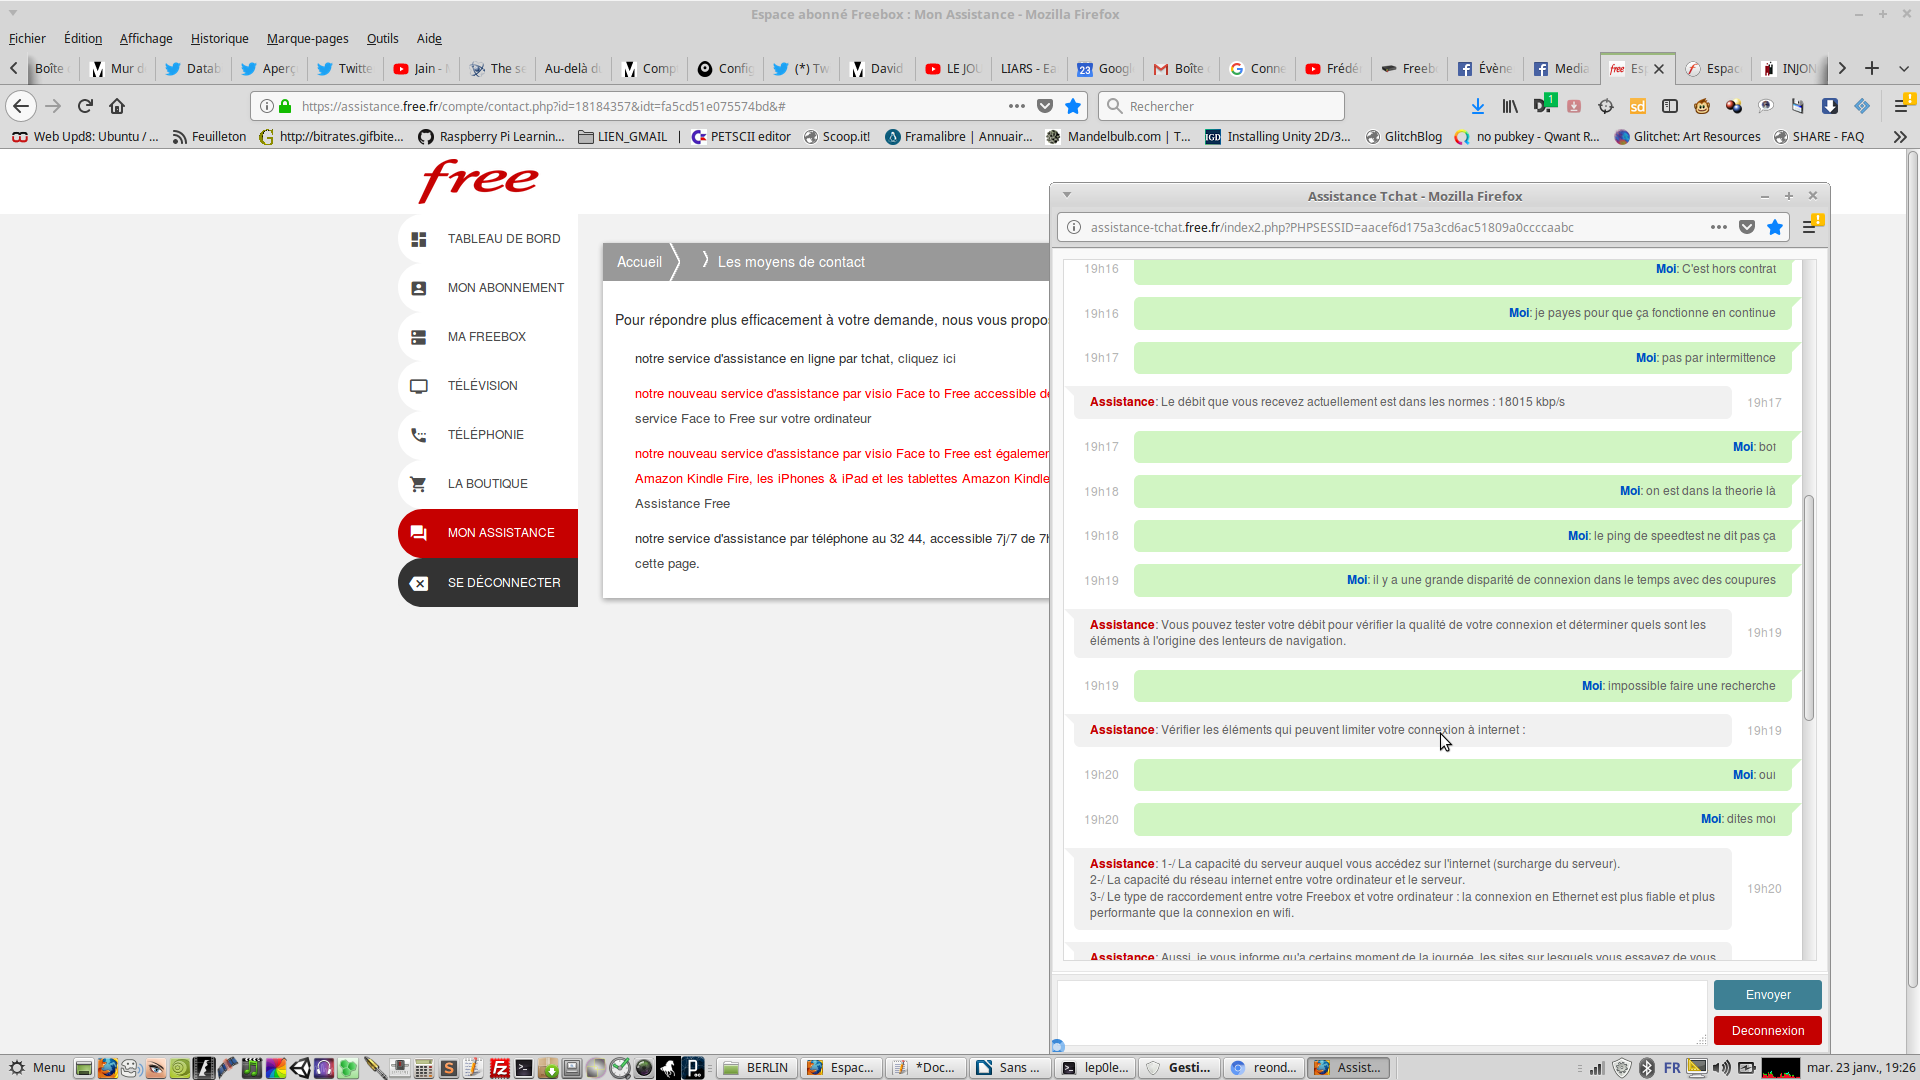Toggle the bookmark star in main URL bar

pos(1073,106)
